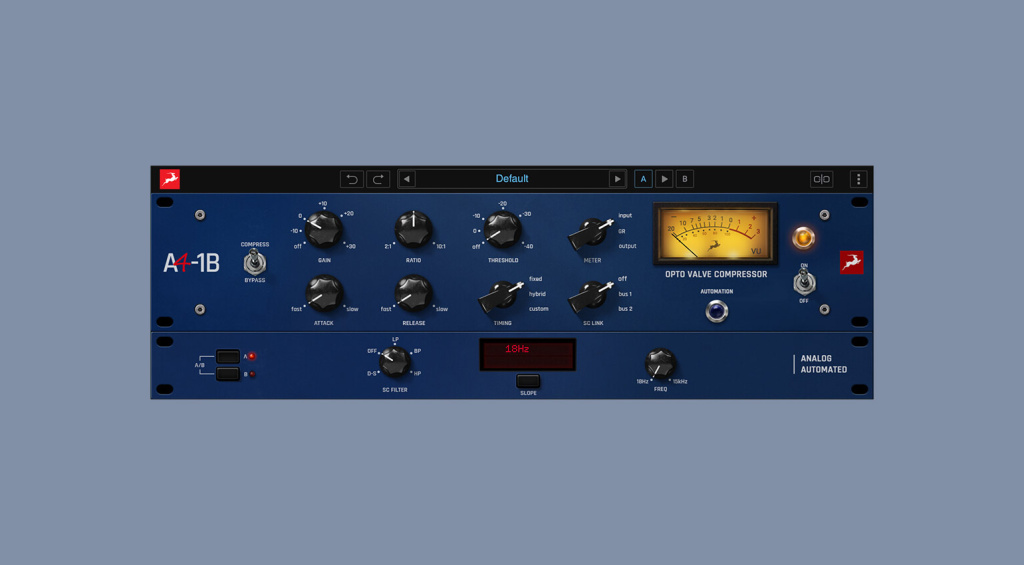The width and height of the screenshot is (1024, 565).
Task: Click the Automation blue jewel button
Action: (716, 311)
